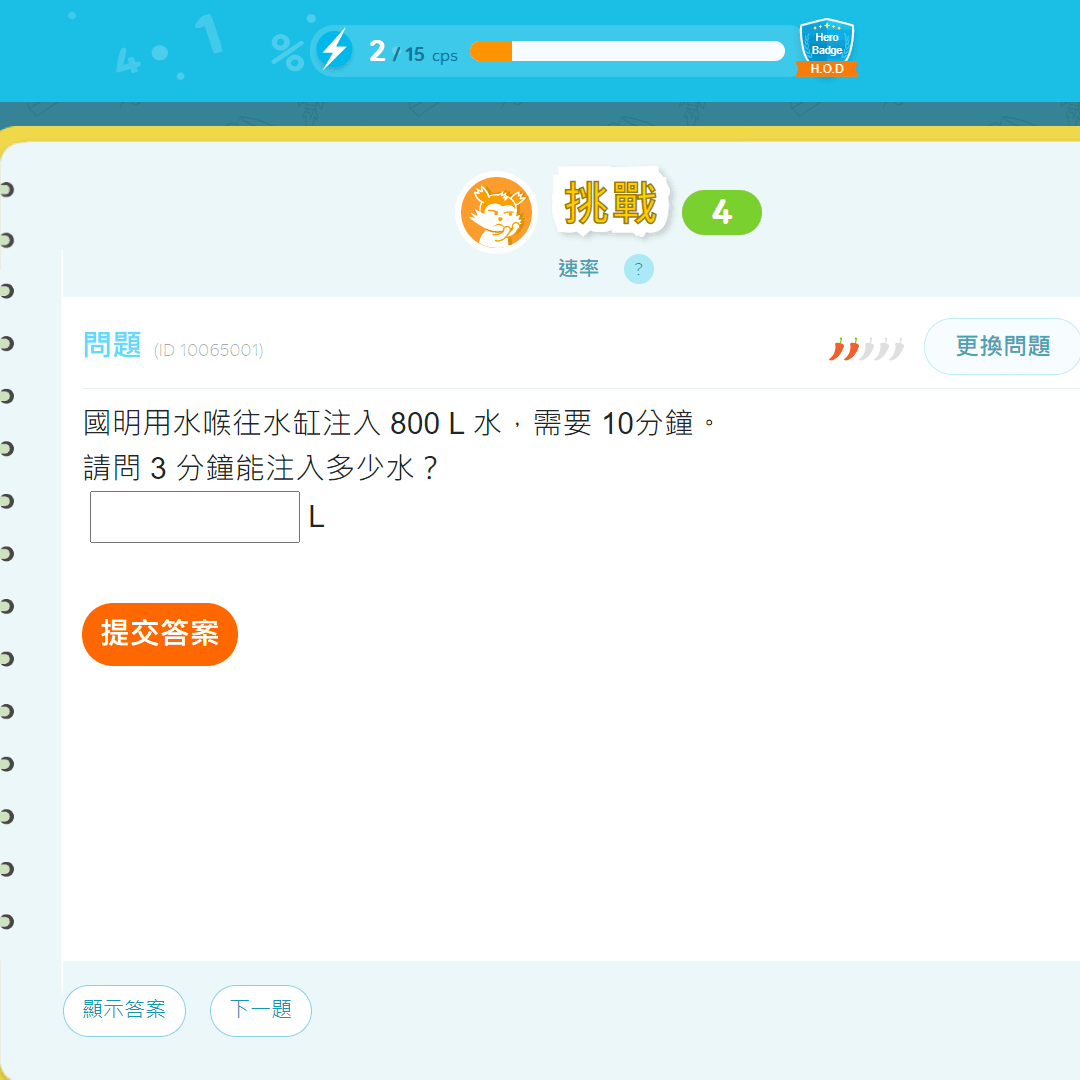Image resolution: width=1080 pixels, height=1080 pixels.
Task: Click the Hero Badge H.O.D shield
Action: pyautogui.click(x=827, y=48)
